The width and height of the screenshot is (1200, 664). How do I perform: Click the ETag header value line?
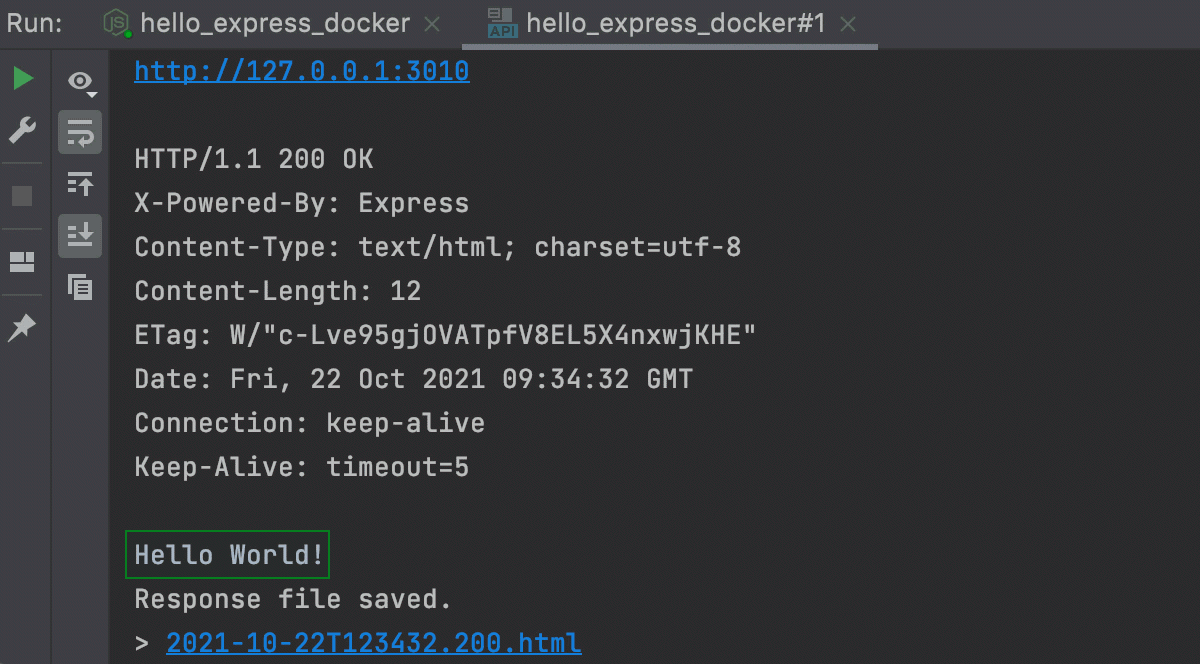point(444,335)
